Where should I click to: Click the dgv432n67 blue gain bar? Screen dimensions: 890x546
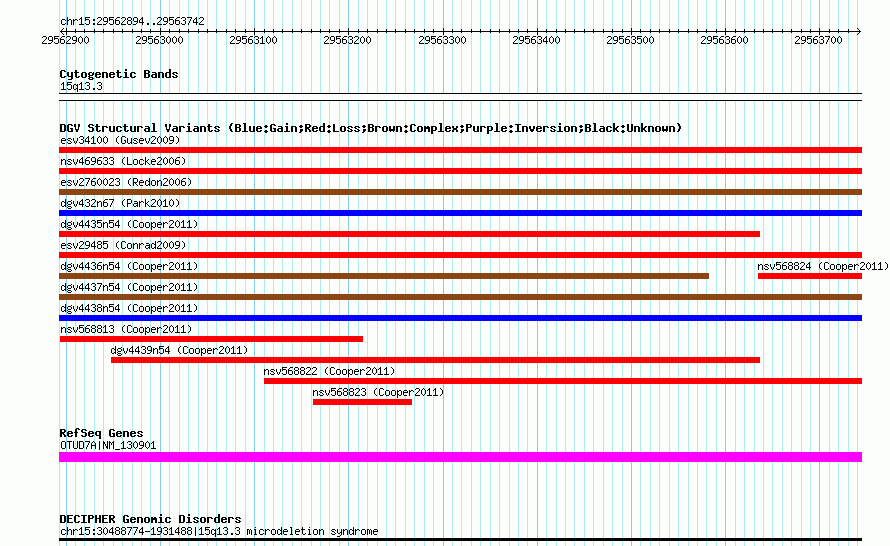pyautogui.click(x=460, y=213)
